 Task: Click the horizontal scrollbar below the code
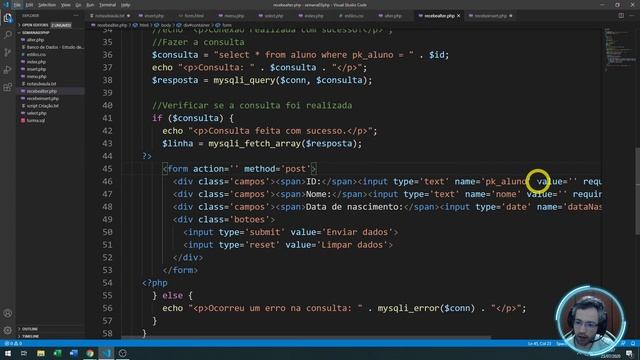306,338
